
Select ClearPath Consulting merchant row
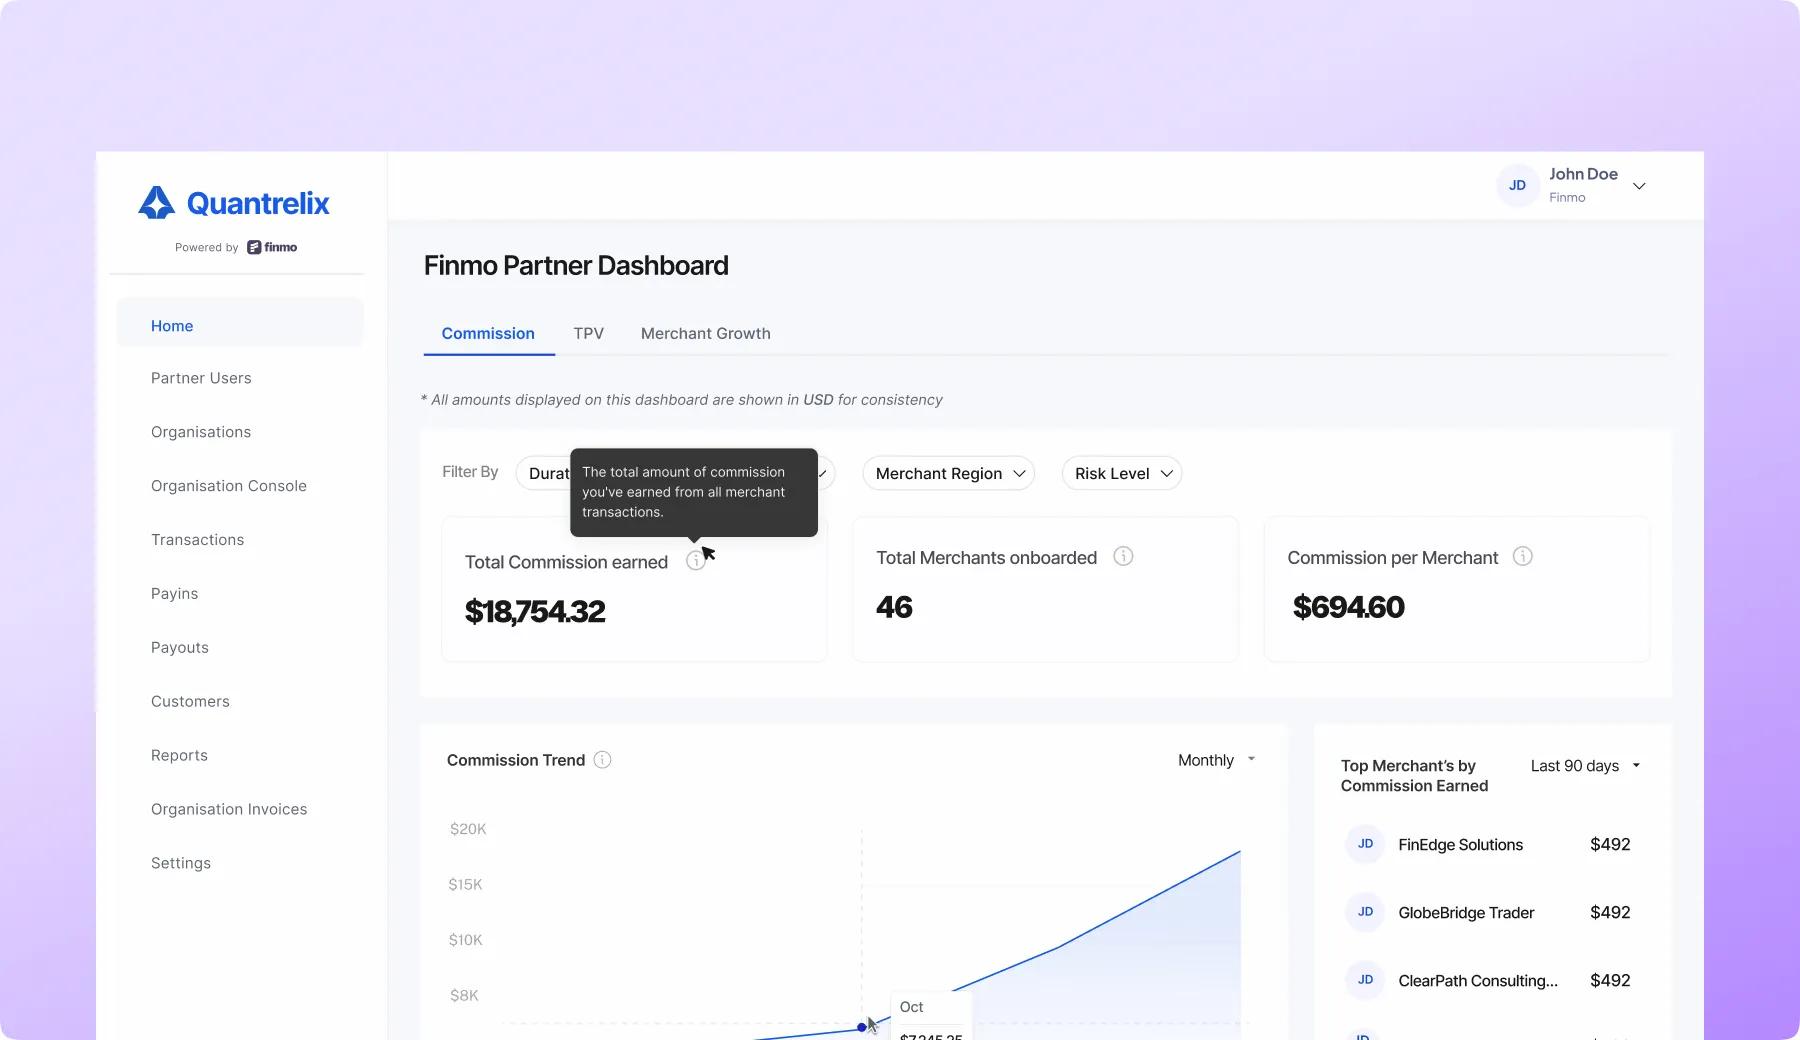1477,981
